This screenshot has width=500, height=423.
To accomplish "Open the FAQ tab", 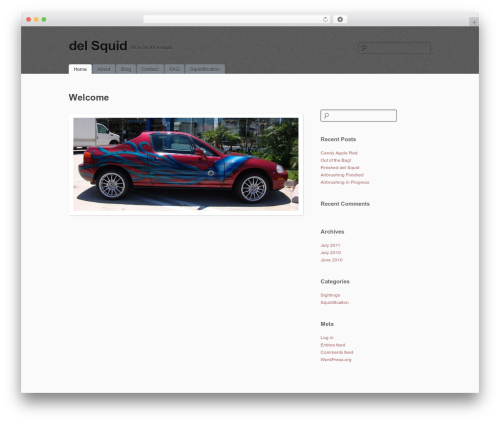I will pos(174,69).
